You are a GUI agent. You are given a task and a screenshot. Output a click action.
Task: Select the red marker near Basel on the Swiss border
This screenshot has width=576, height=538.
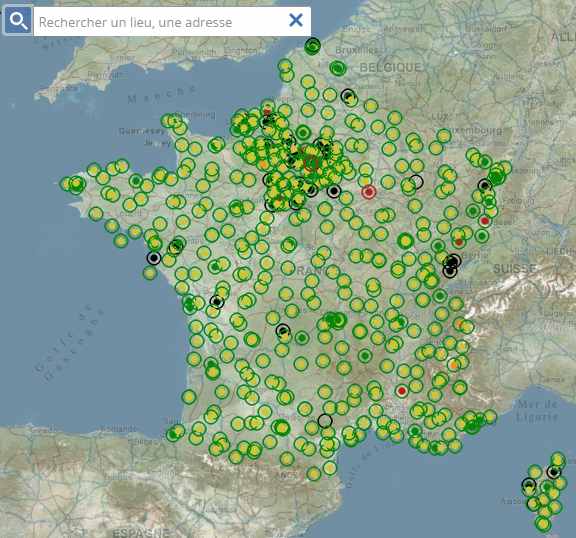pos(485,221)
